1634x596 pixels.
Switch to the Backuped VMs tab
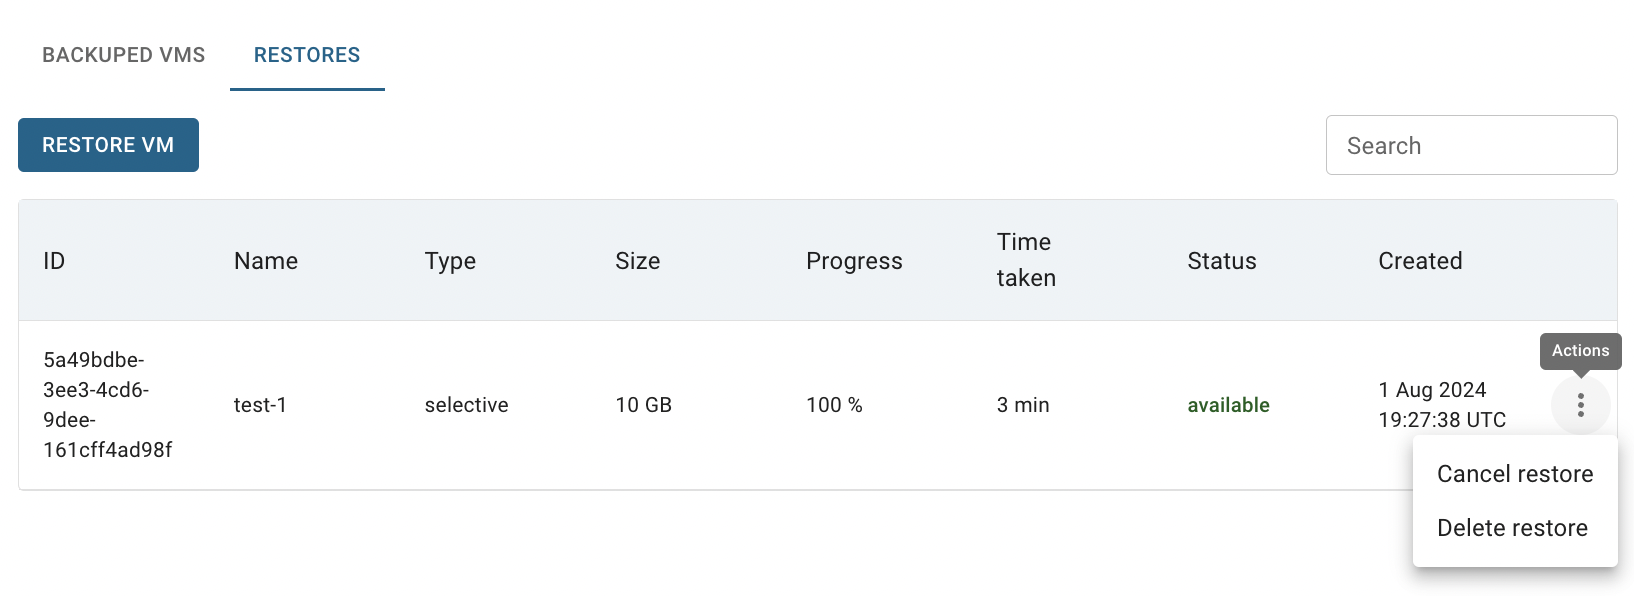click(x=124, y=55)
